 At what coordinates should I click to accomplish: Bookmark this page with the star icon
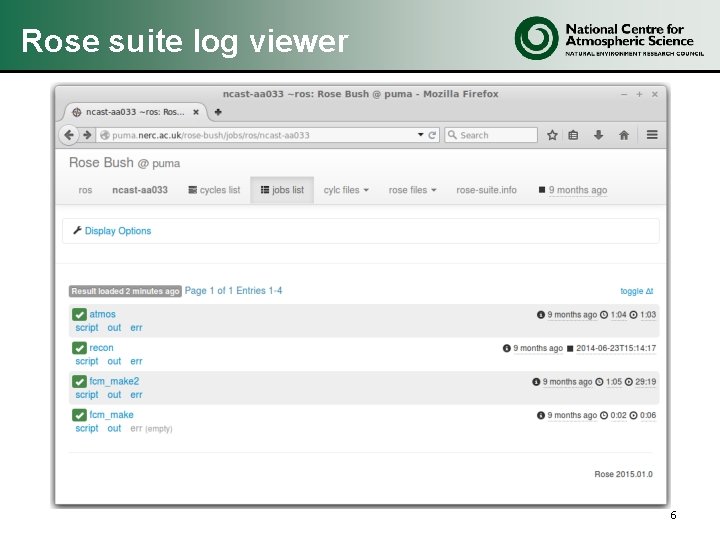[552, 135]
